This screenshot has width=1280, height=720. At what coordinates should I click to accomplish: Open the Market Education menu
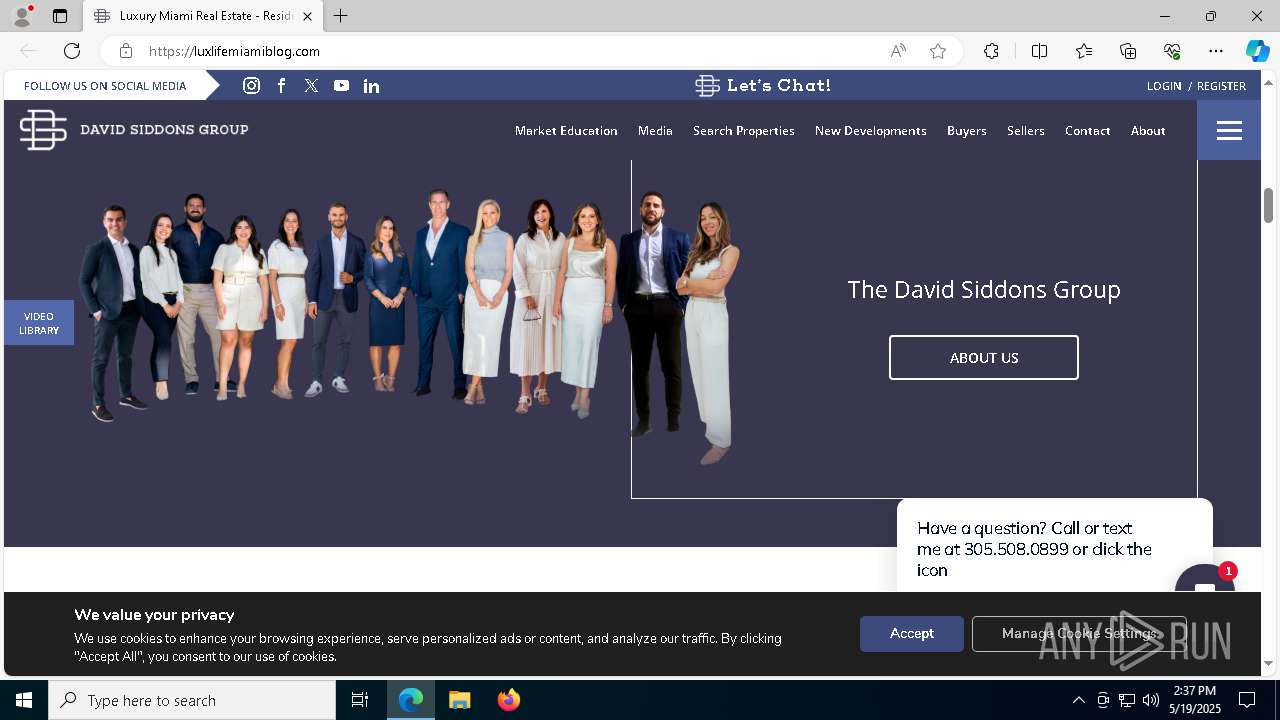[566, 131]
